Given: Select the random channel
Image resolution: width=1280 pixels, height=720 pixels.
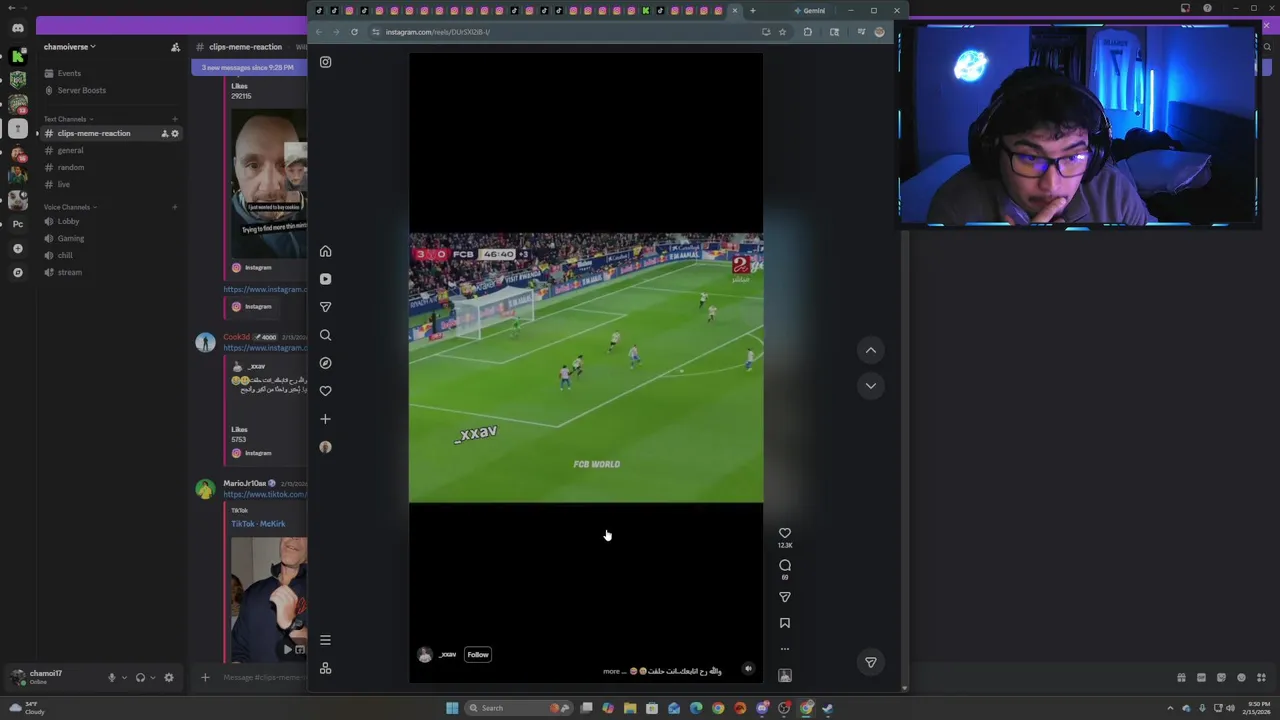Looking at the screenshot, I should click(x=110, y=167).
